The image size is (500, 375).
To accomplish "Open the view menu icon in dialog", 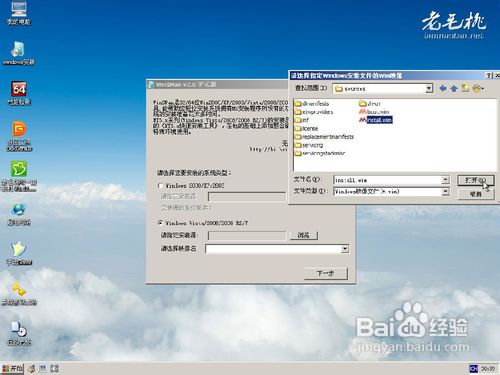I will click(x=478, y=88).
